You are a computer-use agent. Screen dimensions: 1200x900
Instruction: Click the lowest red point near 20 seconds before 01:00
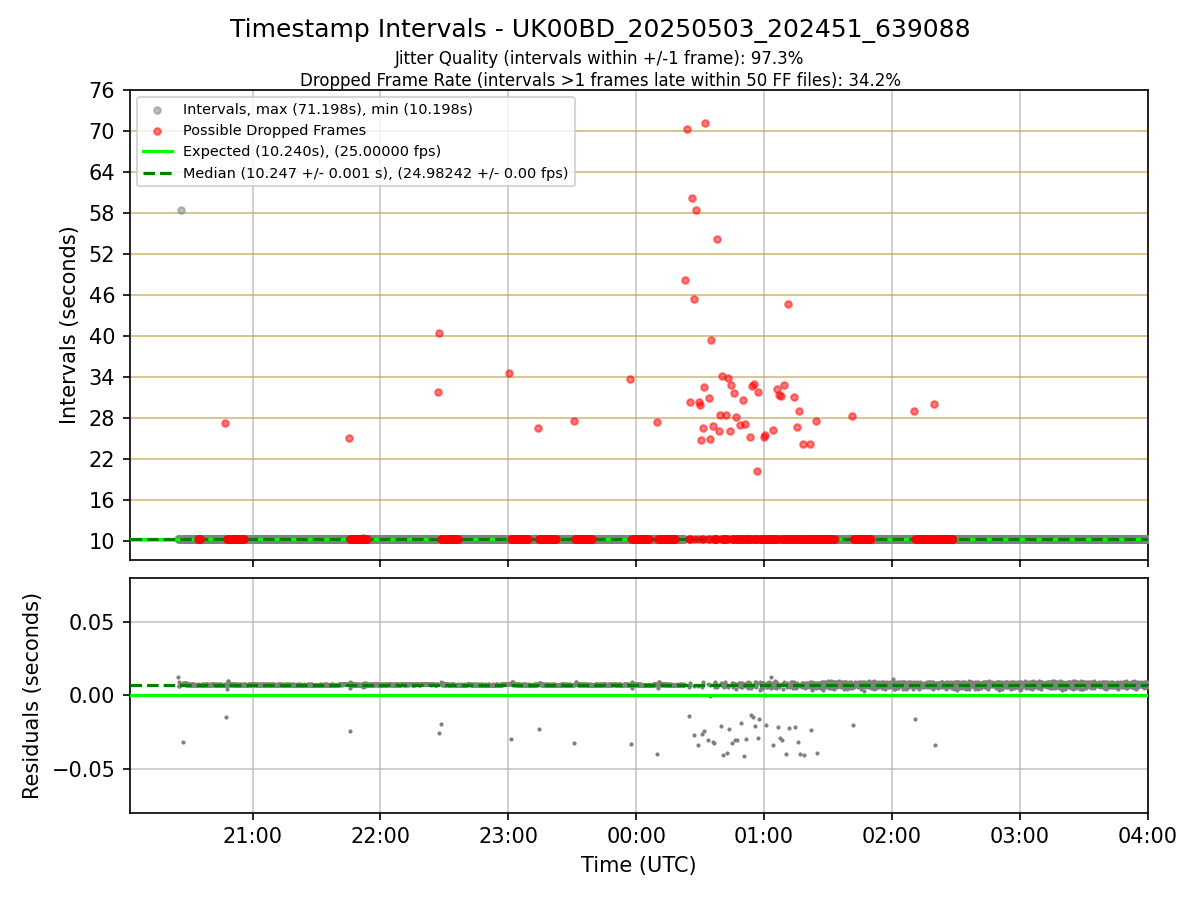tap(757, 471)
